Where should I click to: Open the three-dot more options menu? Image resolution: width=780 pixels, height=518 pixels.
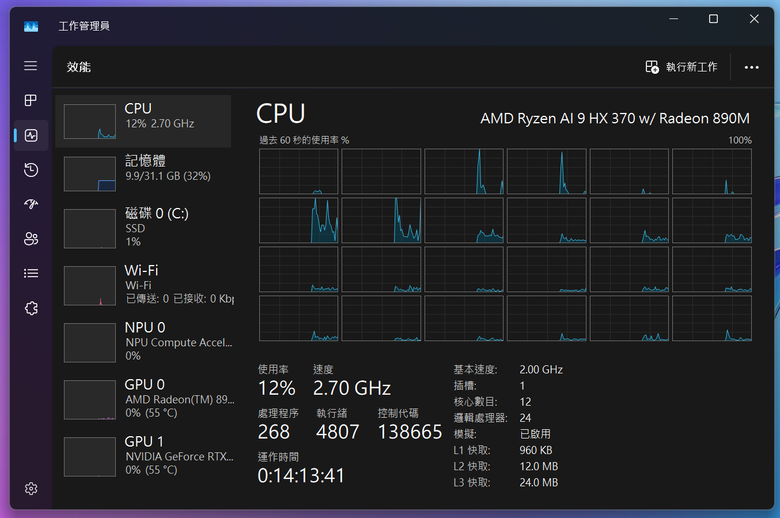coord(751,67)
